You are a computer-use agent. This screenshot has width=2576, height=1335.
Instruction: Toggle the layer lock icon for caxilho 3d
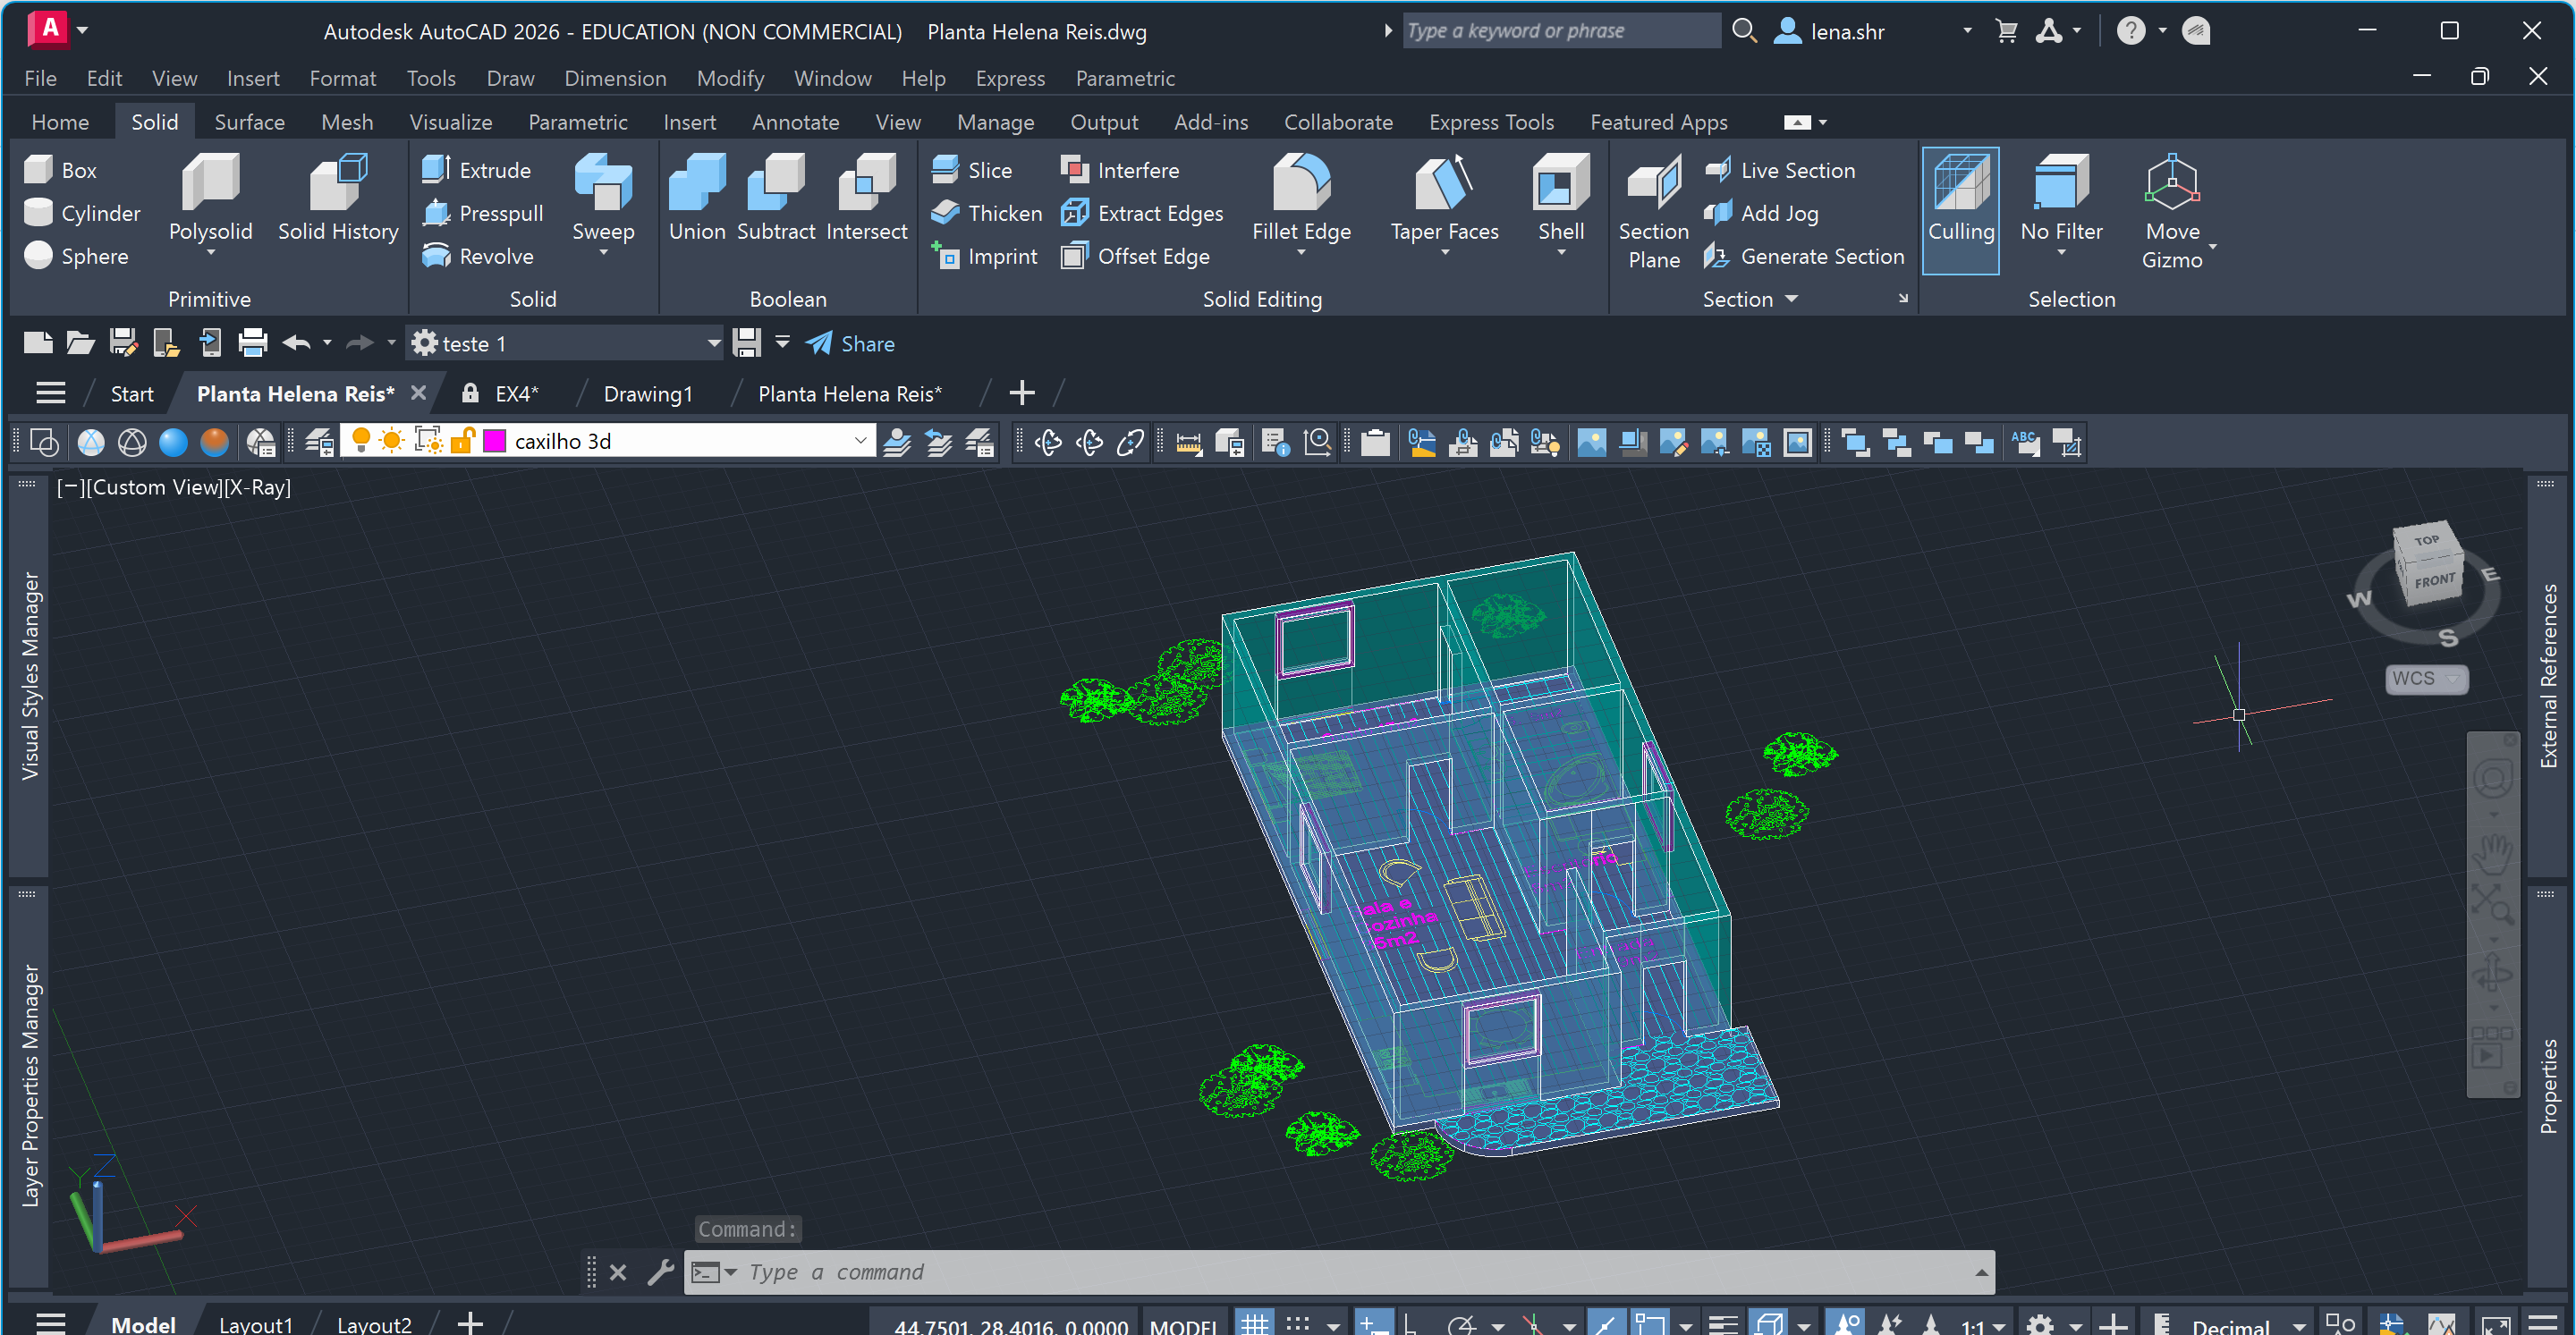462,441
